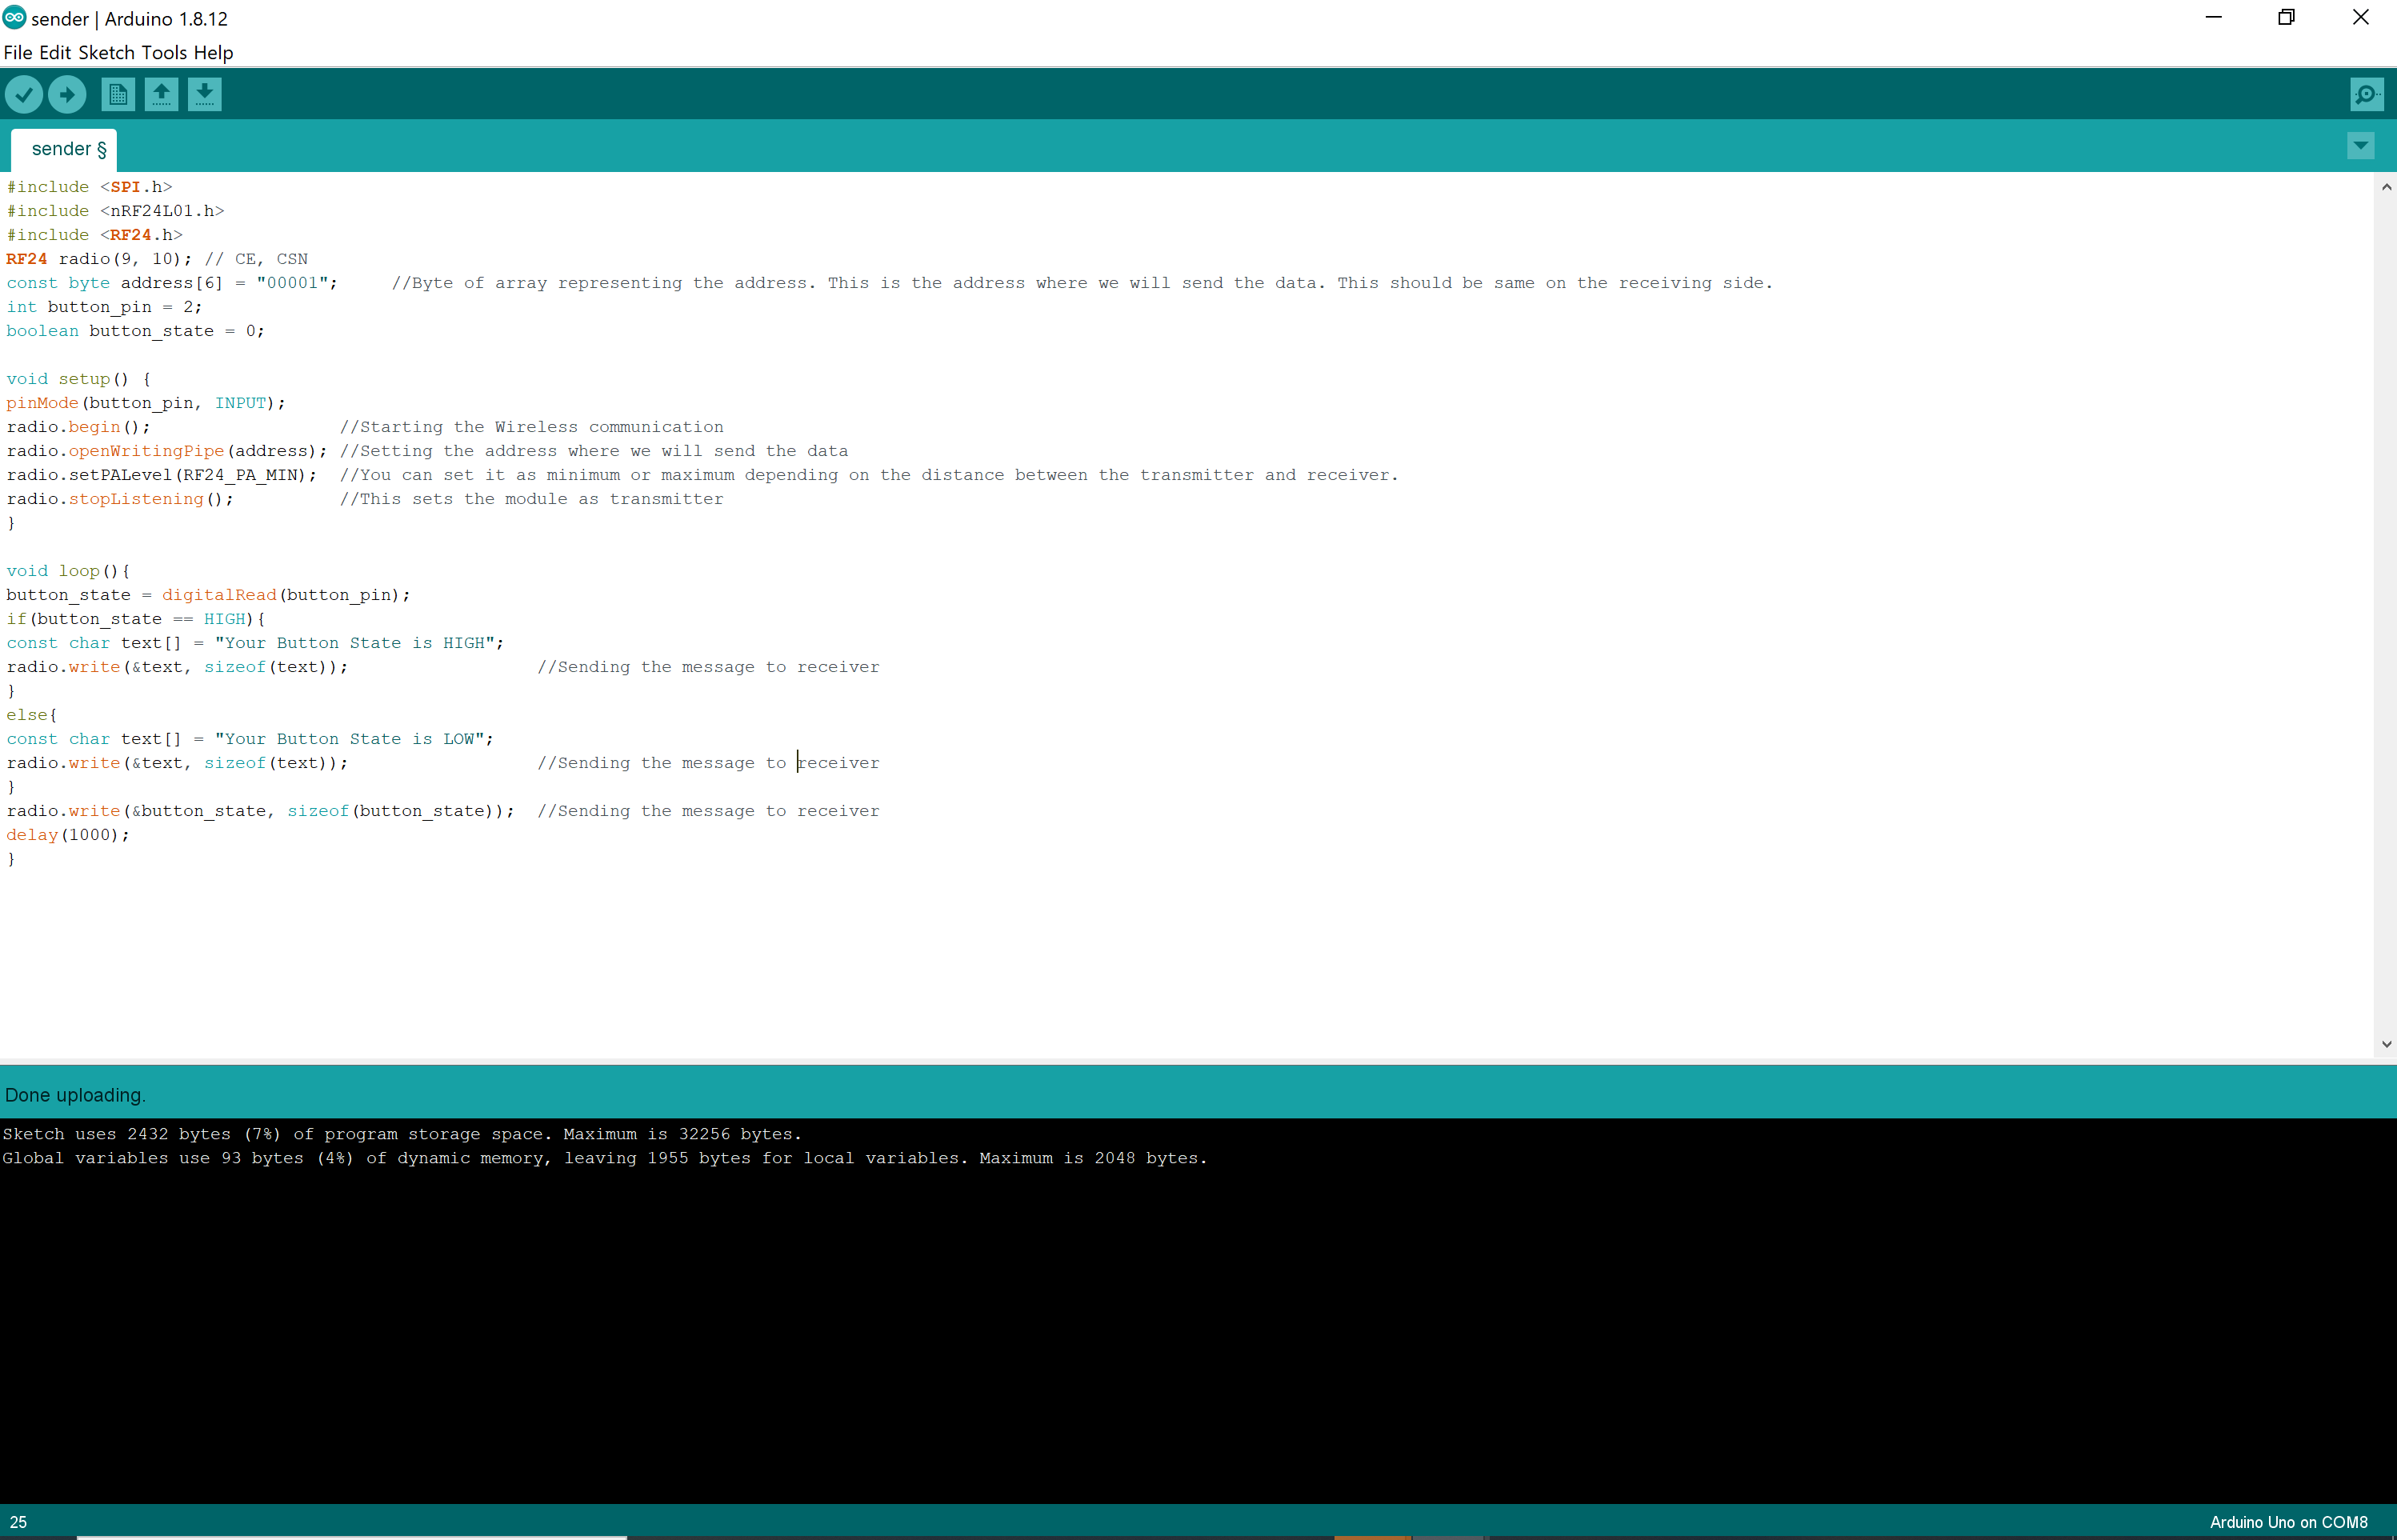This screenshot has height=1540, width=2397.
Task: Click the 'boolean button_state = 0;' line
Action: [136, 331]
